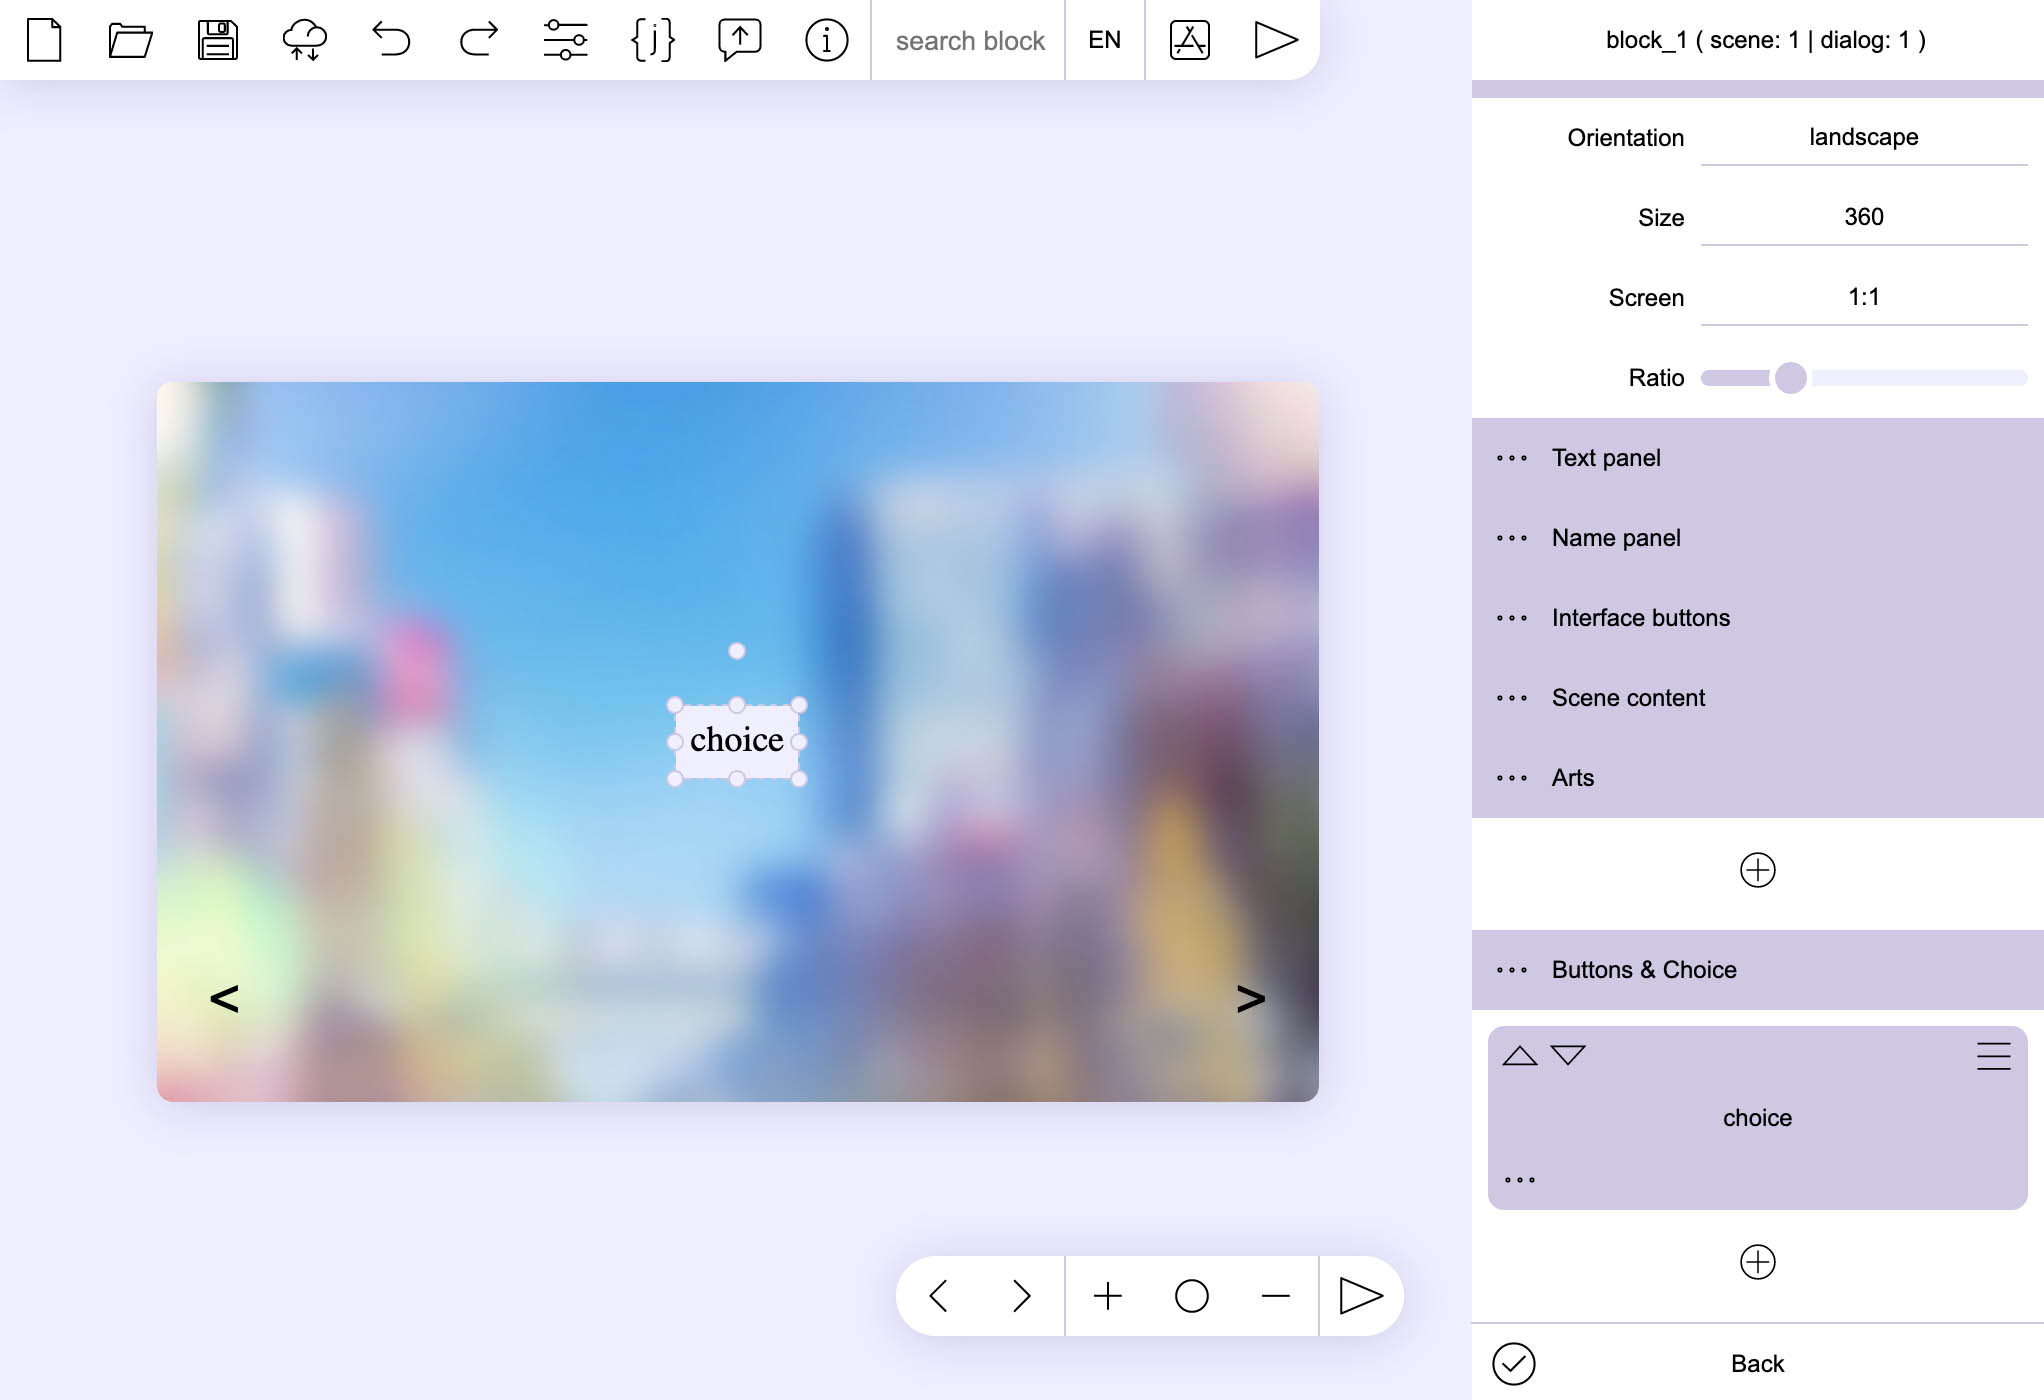Viewport: 2044px width, 1400px height.
Task: Add new element below Buttons & Choice
Action: 1757,1262
